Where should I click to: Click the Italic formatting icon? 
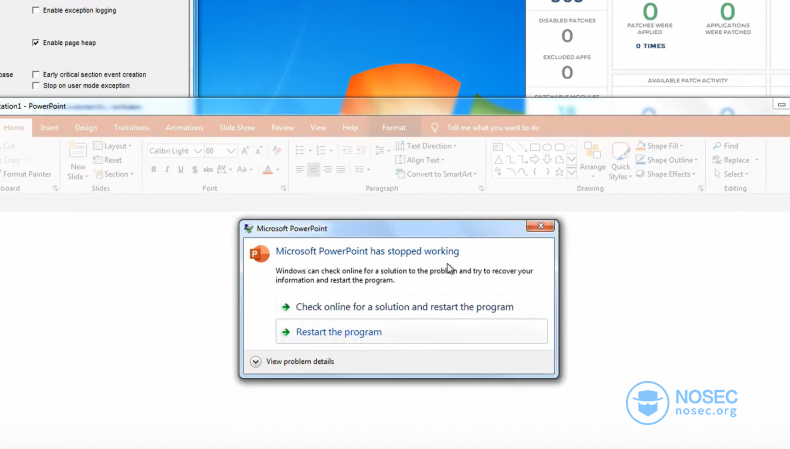coord(167,169)
